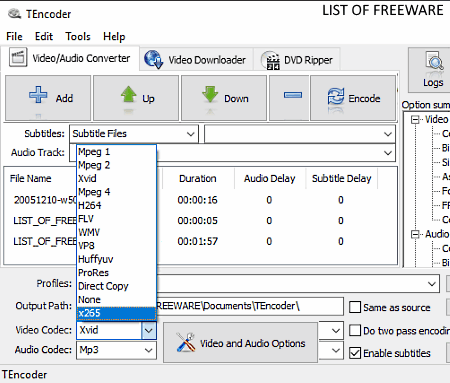Open the empty dropdown beside Subtitle Files

pos(300,134)
